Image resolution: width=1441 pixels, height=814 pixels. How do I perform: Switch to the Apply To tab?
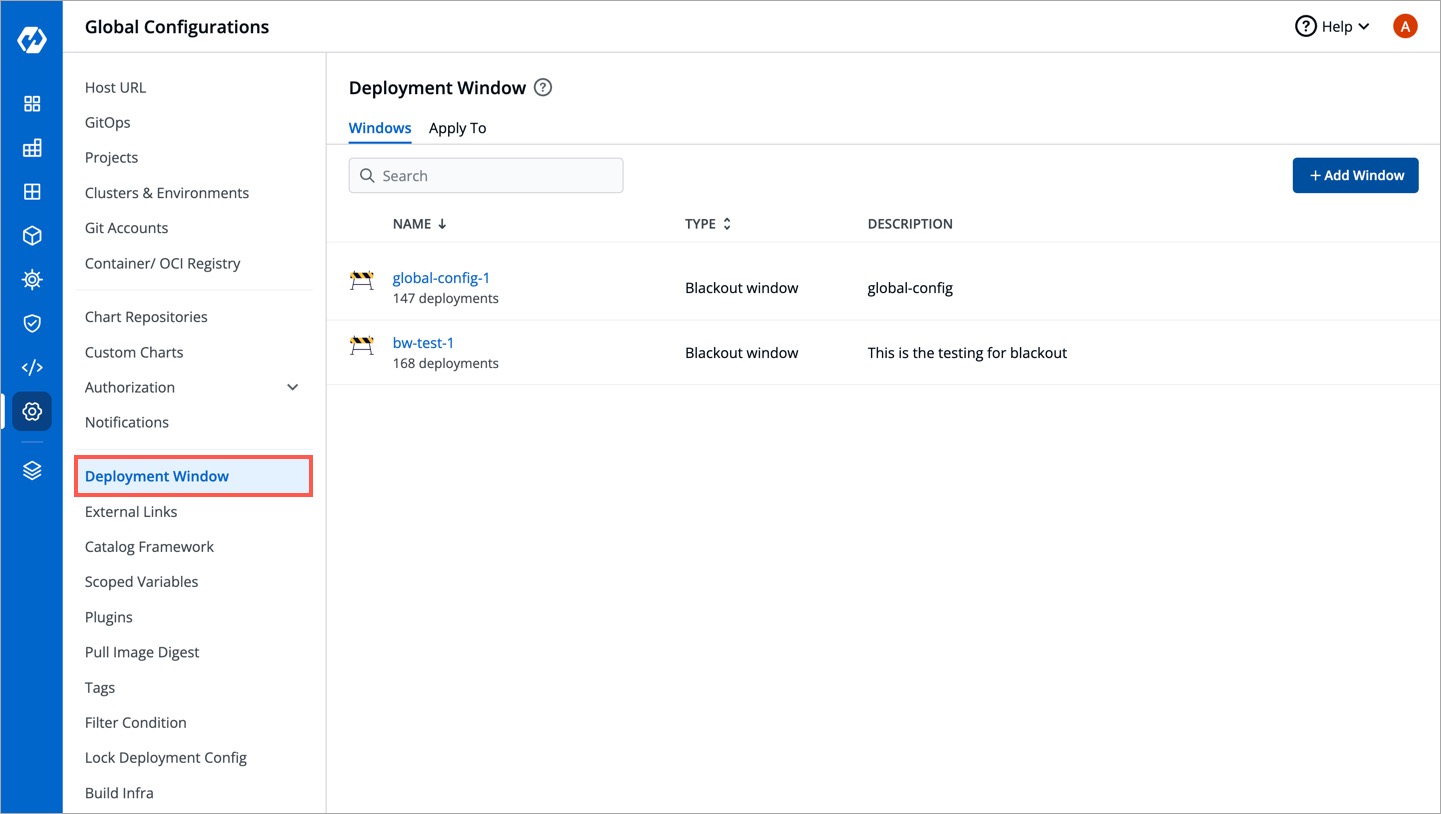pyautogui.click(x=457, y=128)
